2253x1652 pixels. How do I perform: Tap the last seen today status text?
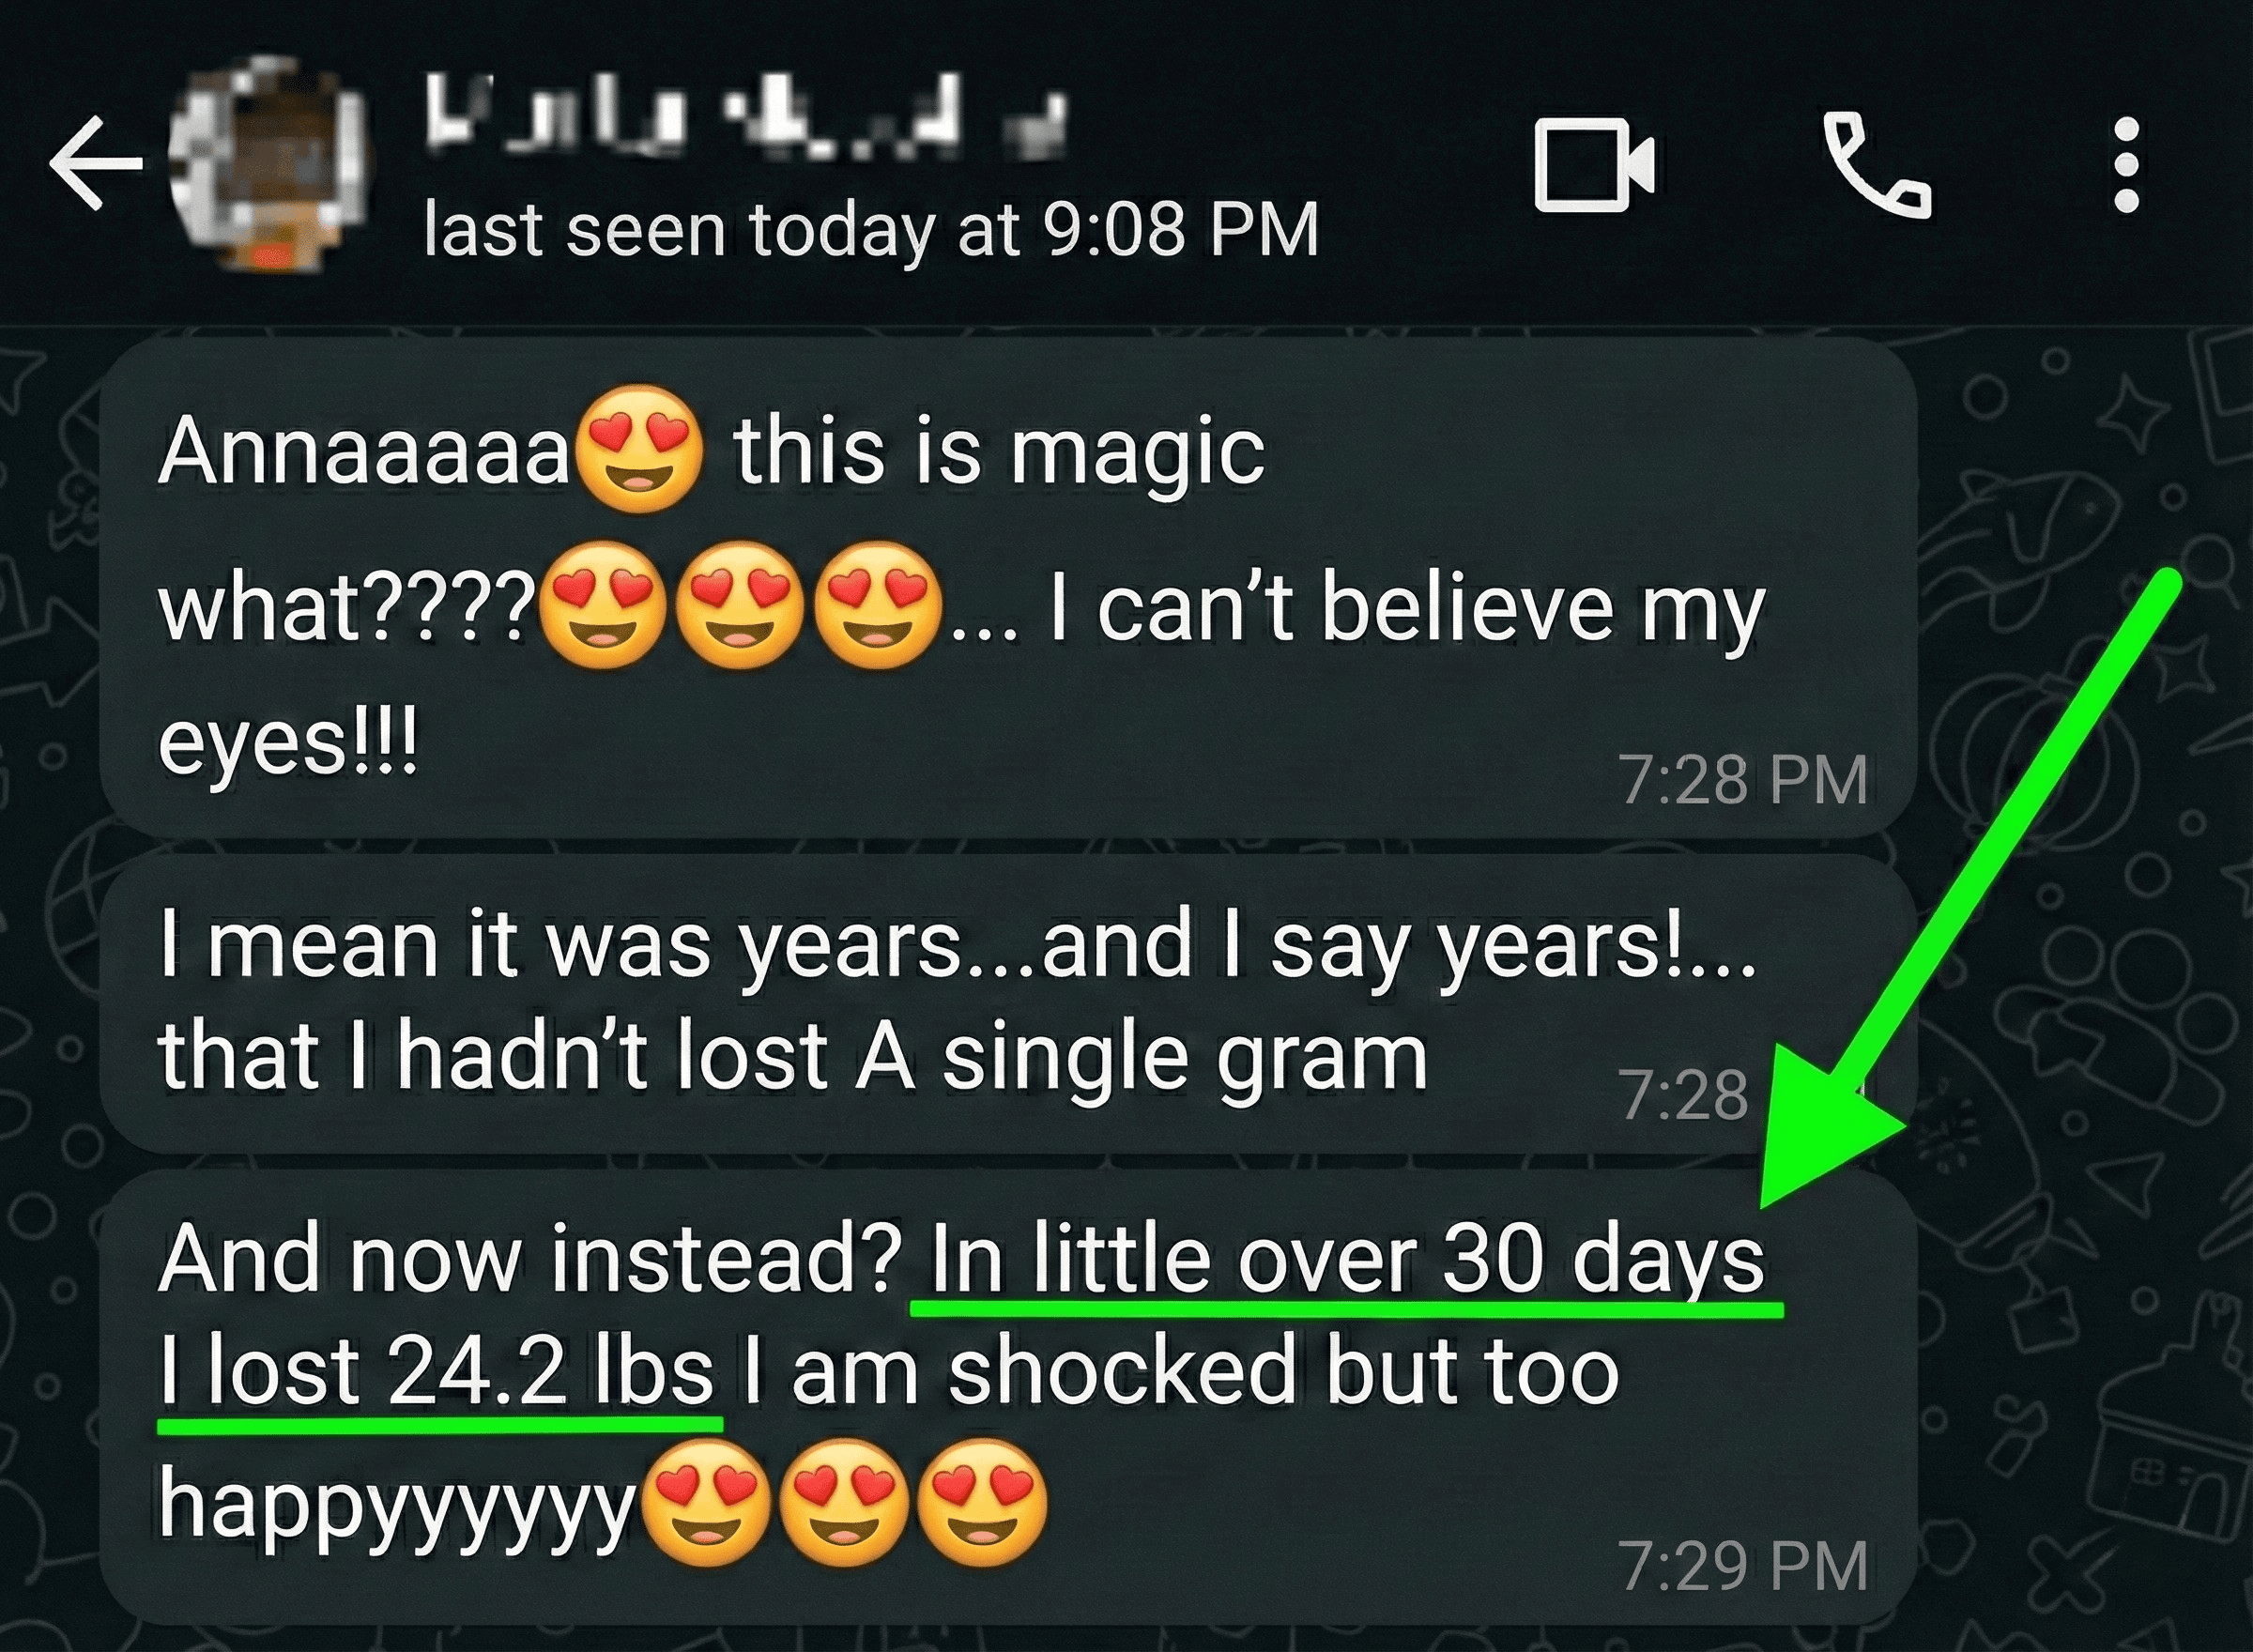[x=871, y=230]
